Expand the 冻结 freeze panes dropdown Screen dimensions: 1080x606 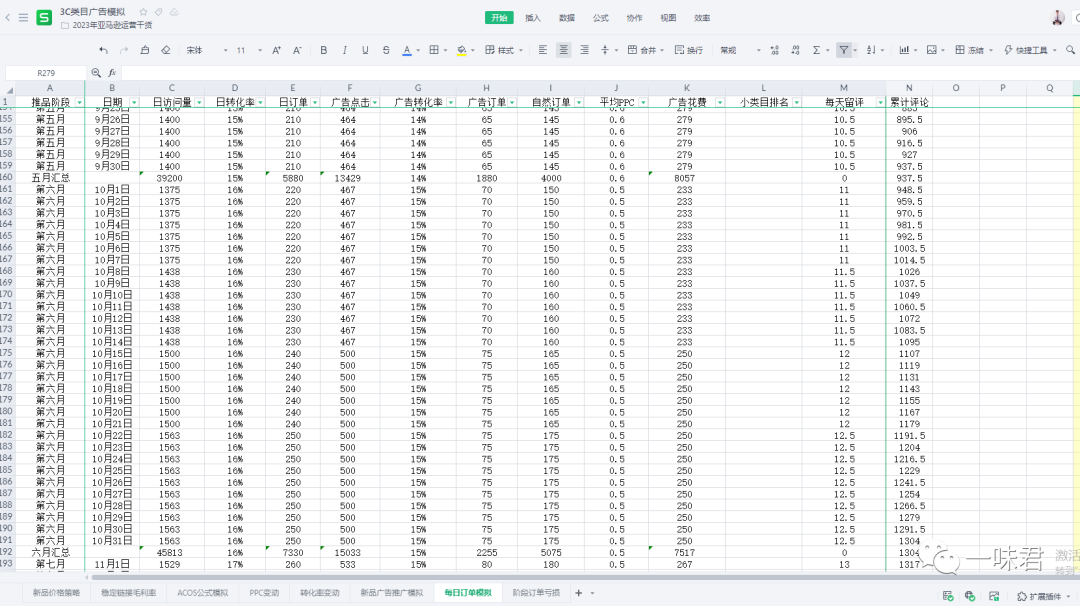pyautogui.click(x=978, y=50)
